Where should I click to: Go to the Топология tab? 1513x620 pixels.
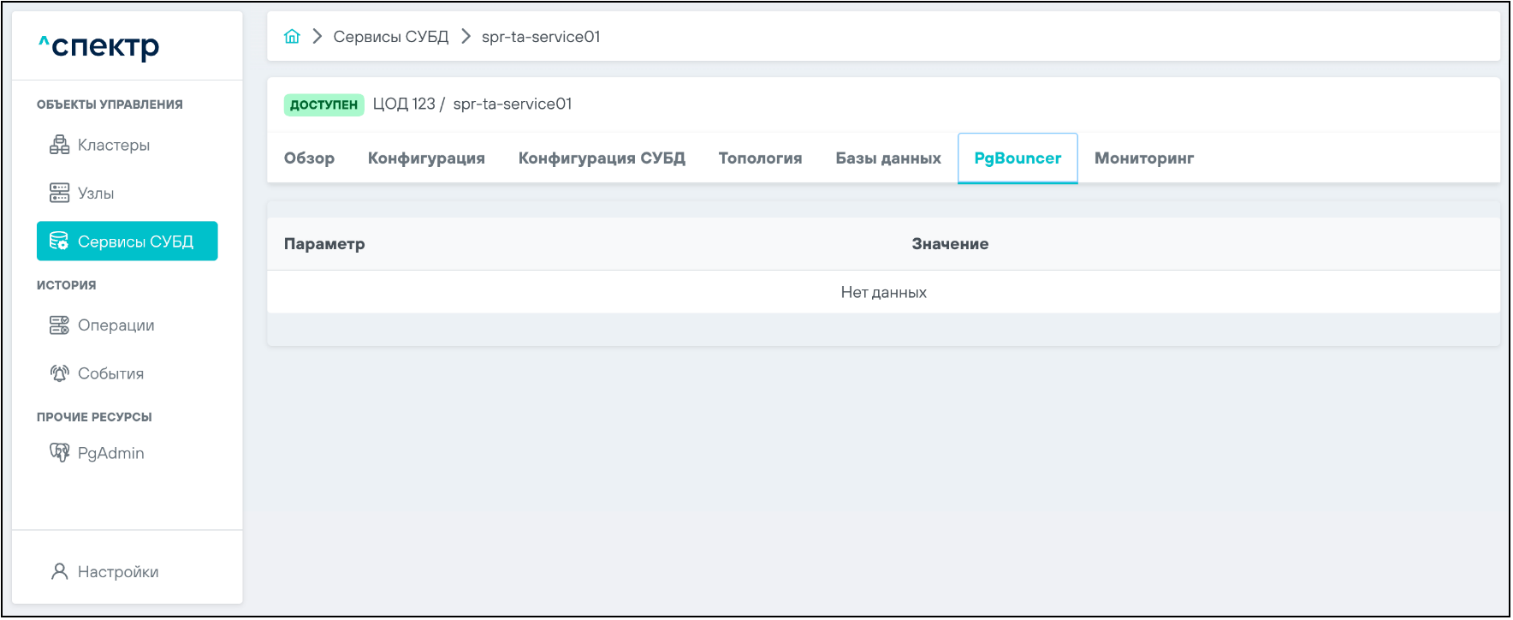pyautogui.click(x=760, y=158)
